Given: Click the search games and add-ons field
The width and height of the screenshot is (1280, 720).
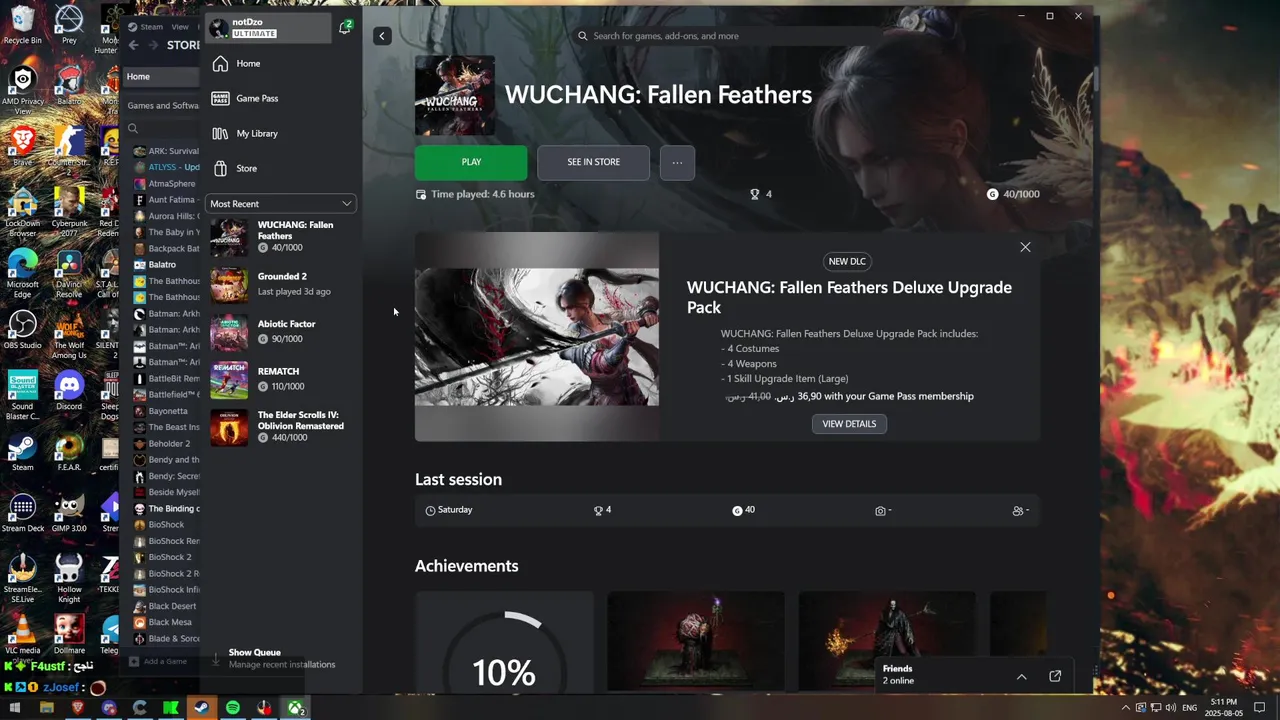Looking at the screenshot, I should pos(726,36).
